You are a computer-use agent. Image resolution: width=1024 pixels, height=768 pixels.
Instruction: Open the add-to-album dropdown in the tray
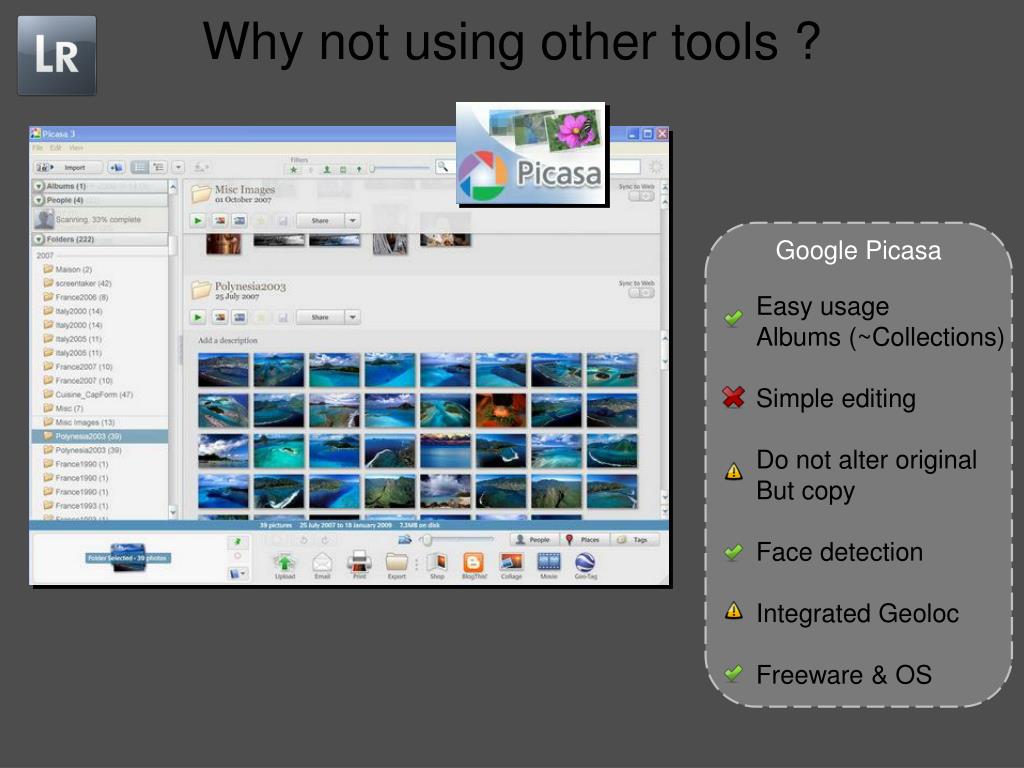coord(238,573)
